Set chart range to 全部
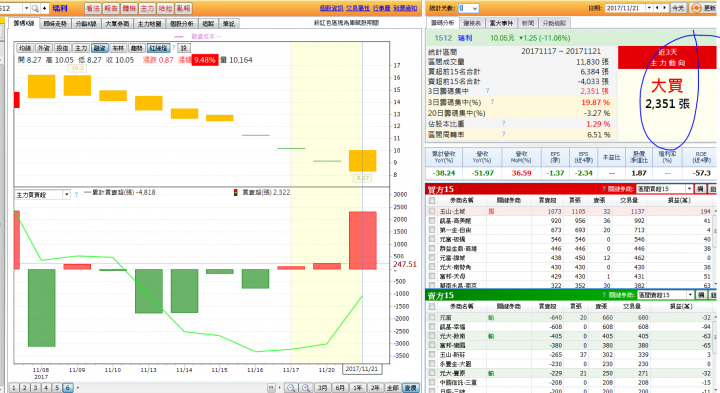The image size is (720, 393). click(x=393, y=388)
